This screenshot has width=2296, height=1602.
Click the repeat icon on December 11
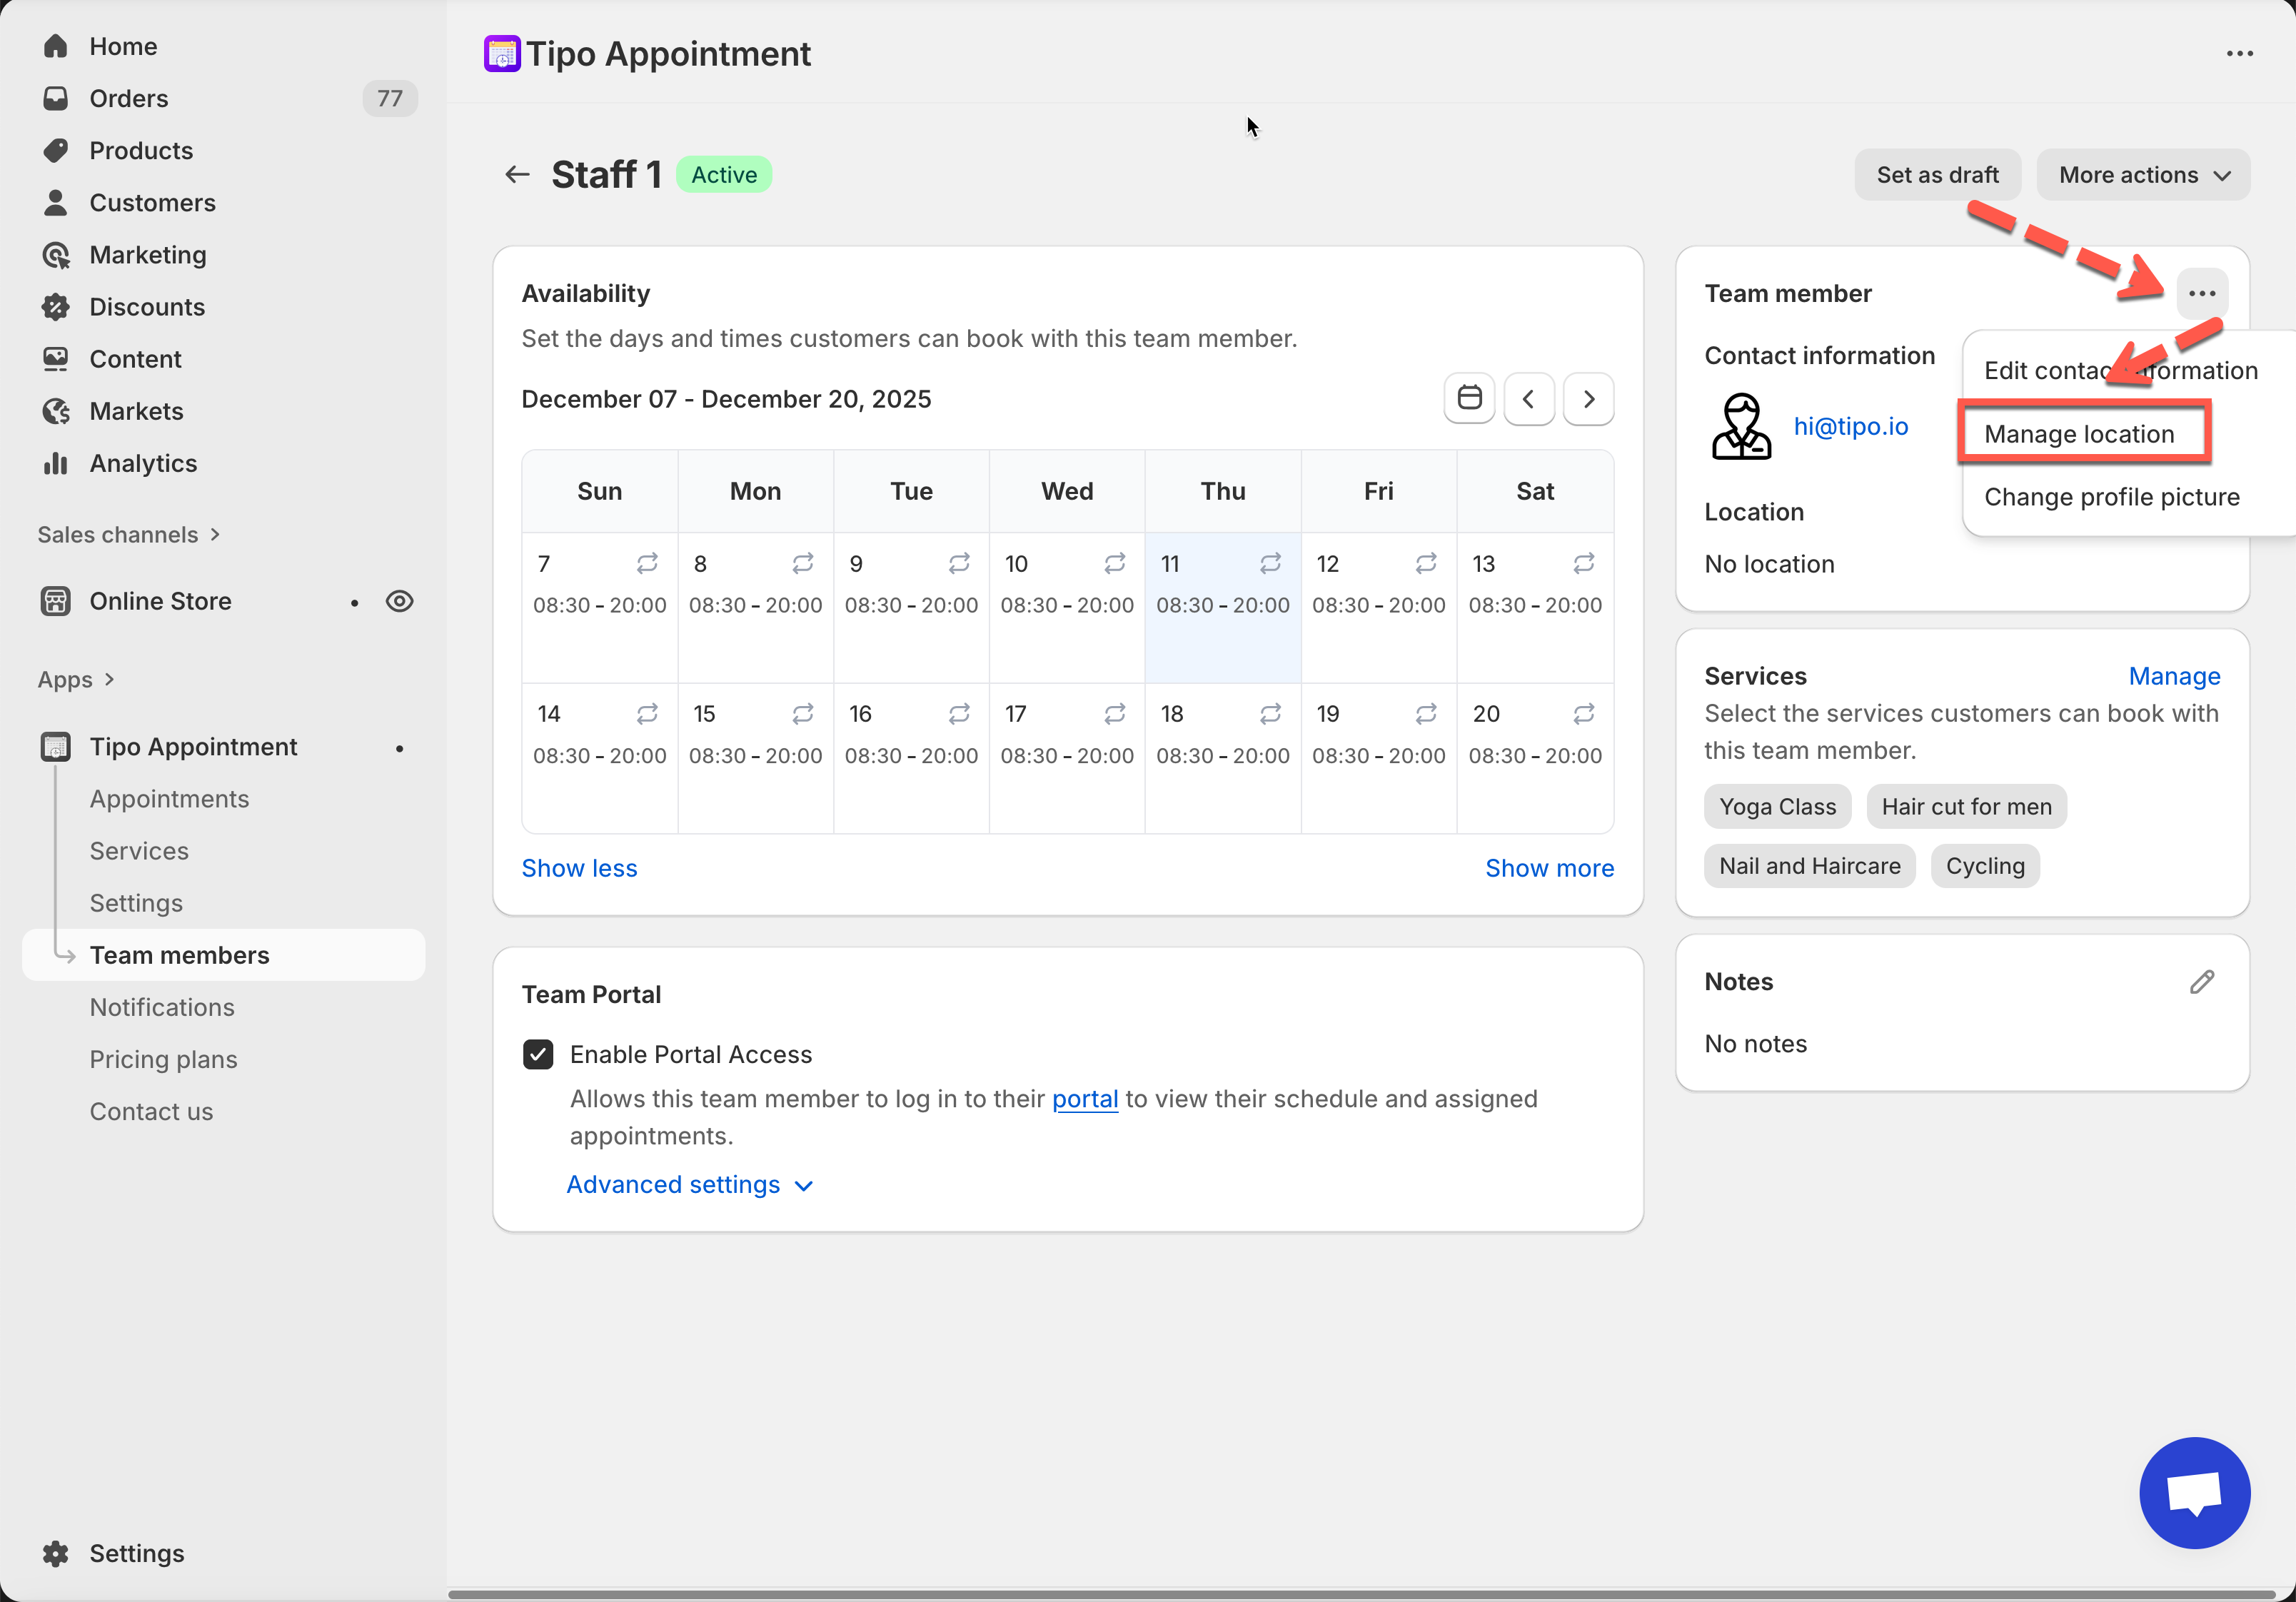tap(1270, 564)
